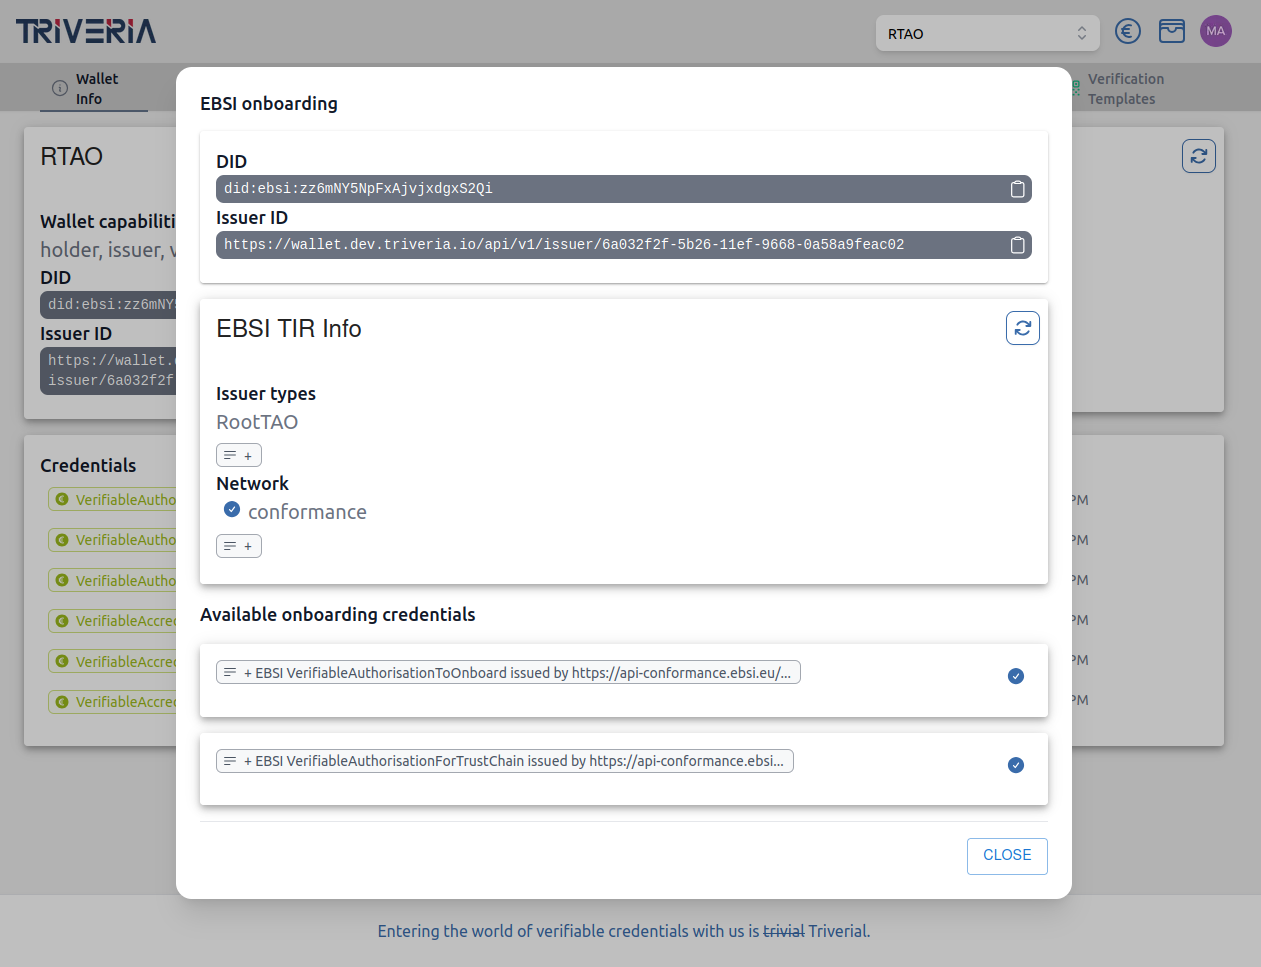The image size is (1261, 967).
Task: Open the RTAO wallet selector dropdown
Action: [987, 33]
